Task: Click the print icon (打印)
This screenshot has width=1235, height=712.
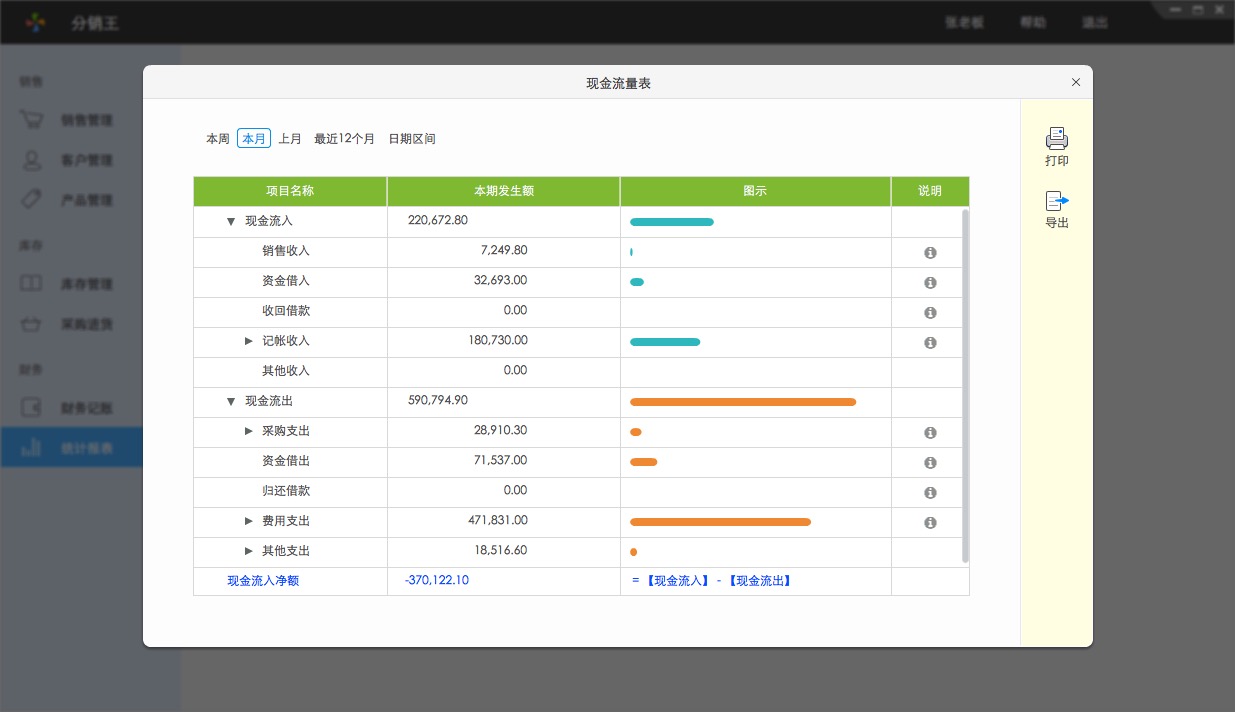Action: pos(1056,139)
